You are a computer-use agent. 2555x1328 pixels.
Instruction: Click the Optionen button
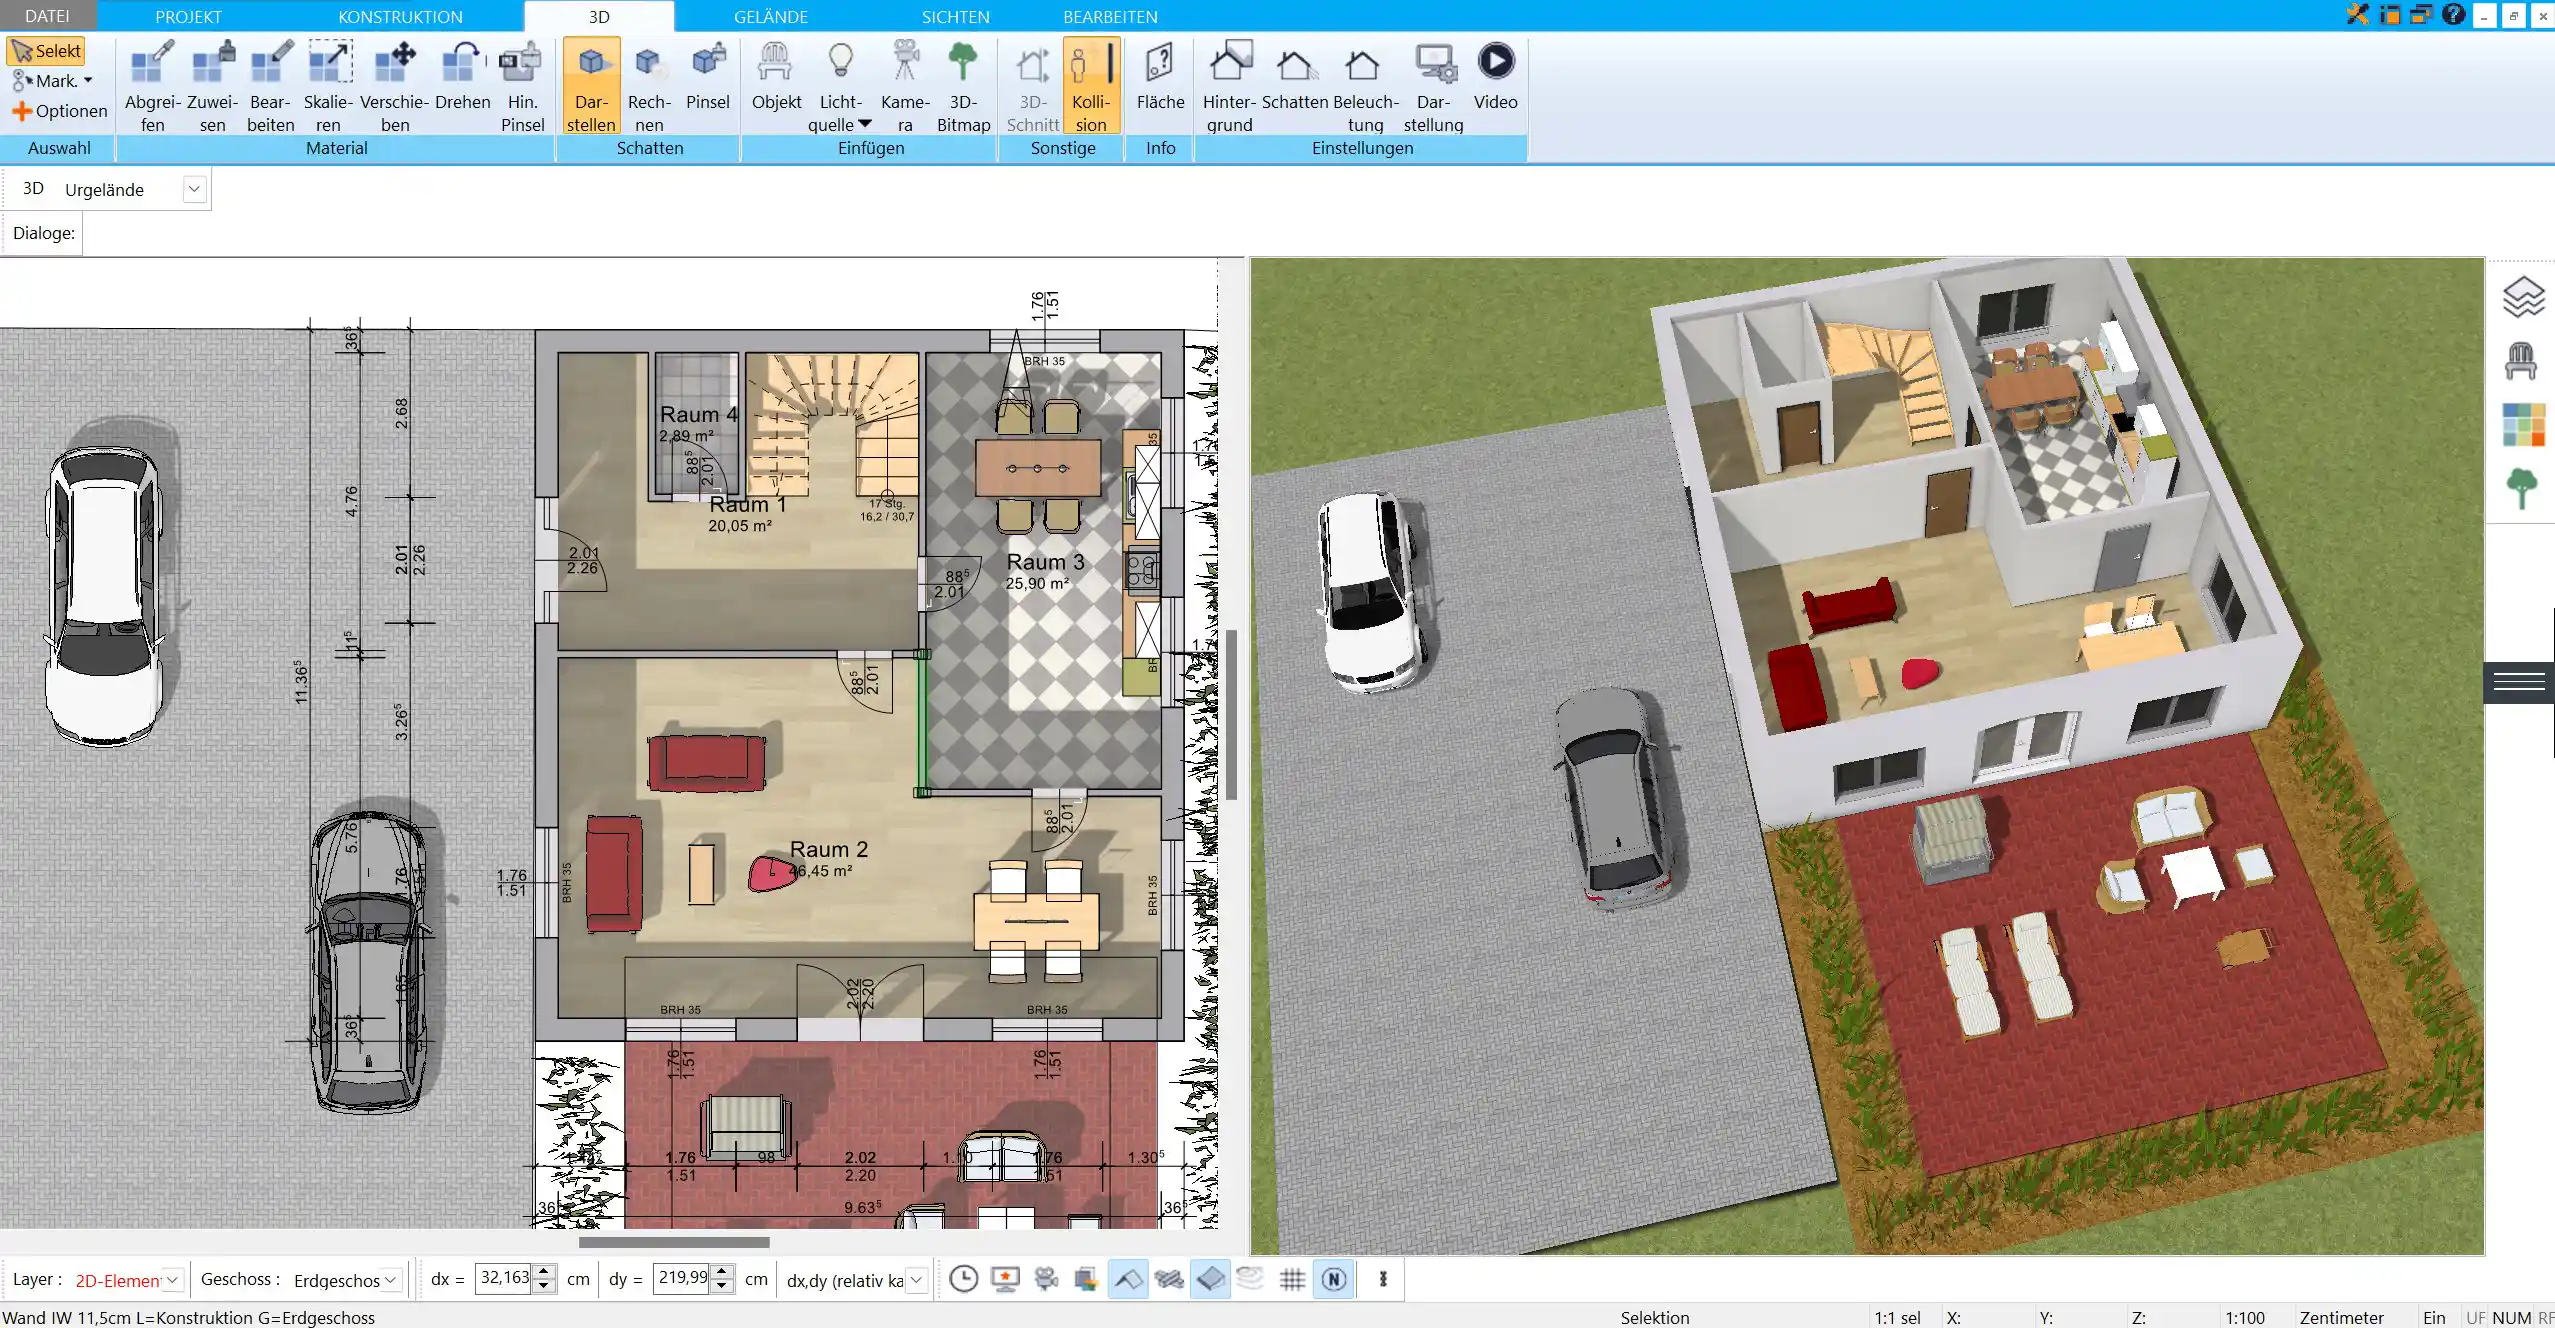tap(60, 111)
